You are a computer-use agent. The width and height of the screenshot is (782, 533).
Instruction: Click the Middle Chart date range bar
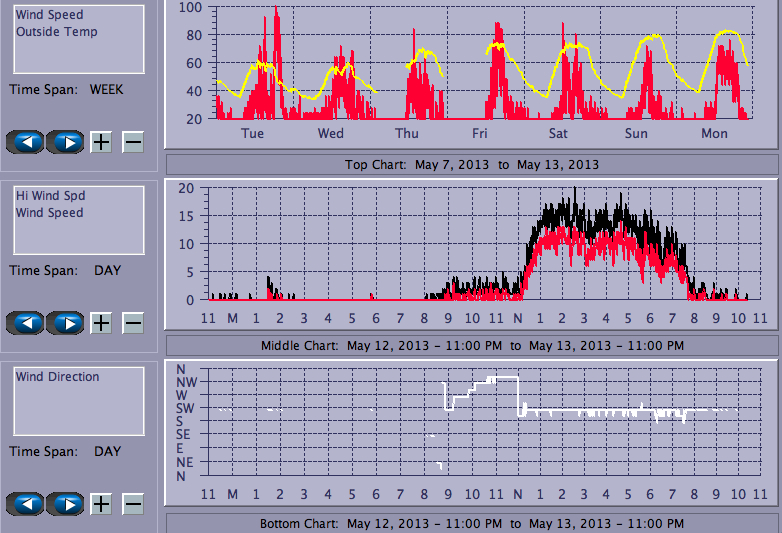471,346
